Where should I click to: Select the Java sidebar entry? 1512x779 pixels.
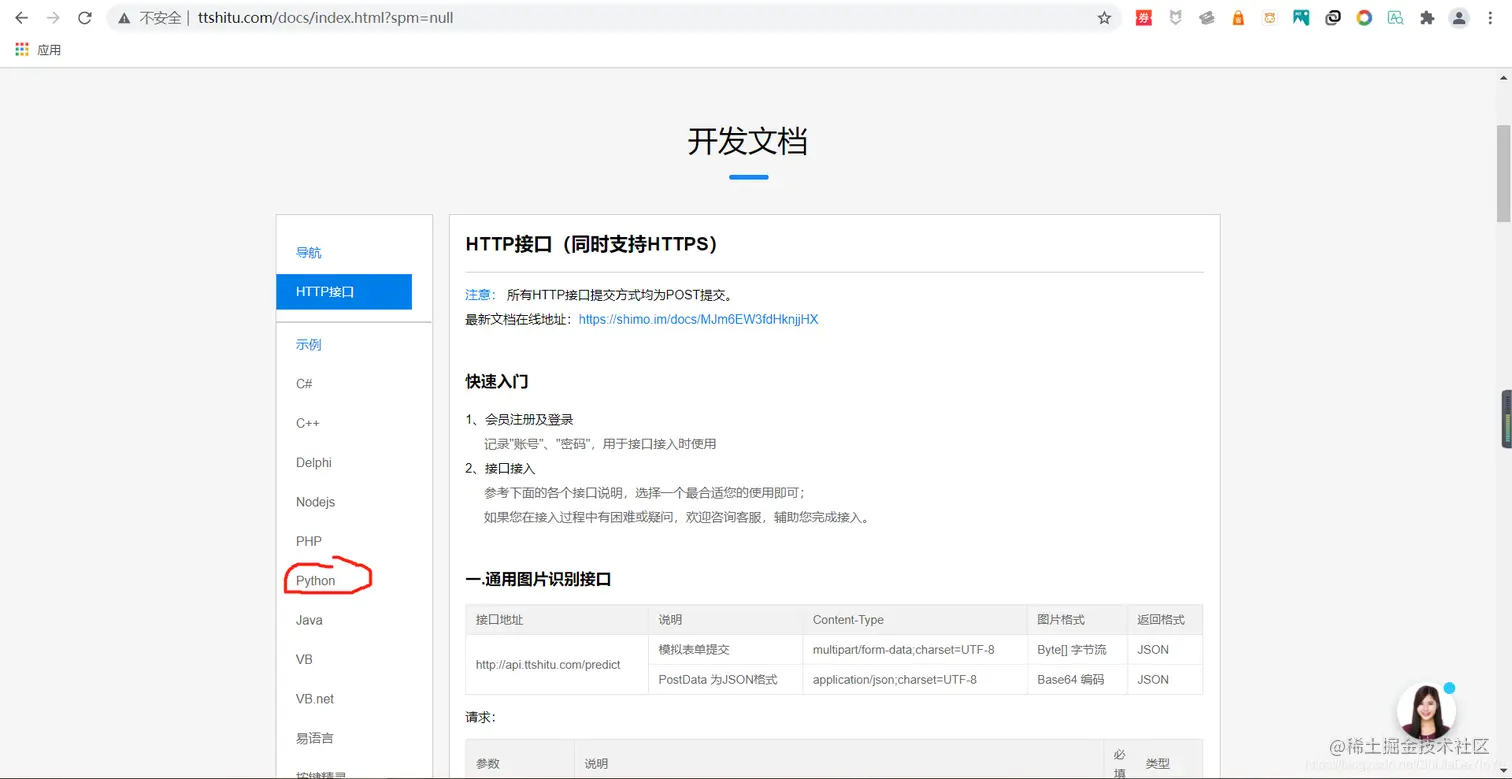pyautogui.click(x=308, y=620)
